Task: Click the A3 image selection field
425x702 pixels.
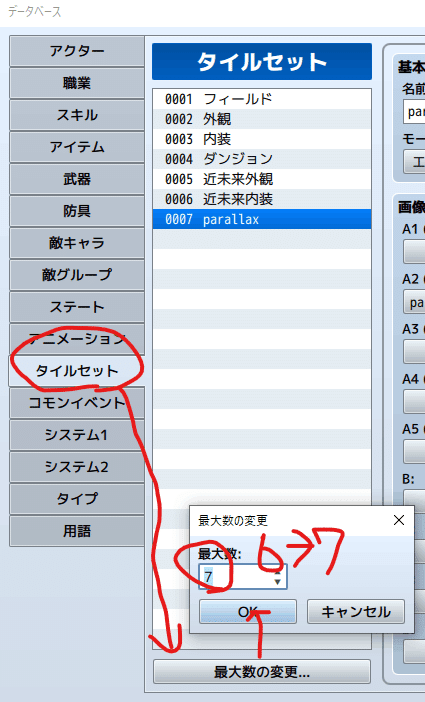Action: point(415,351)
